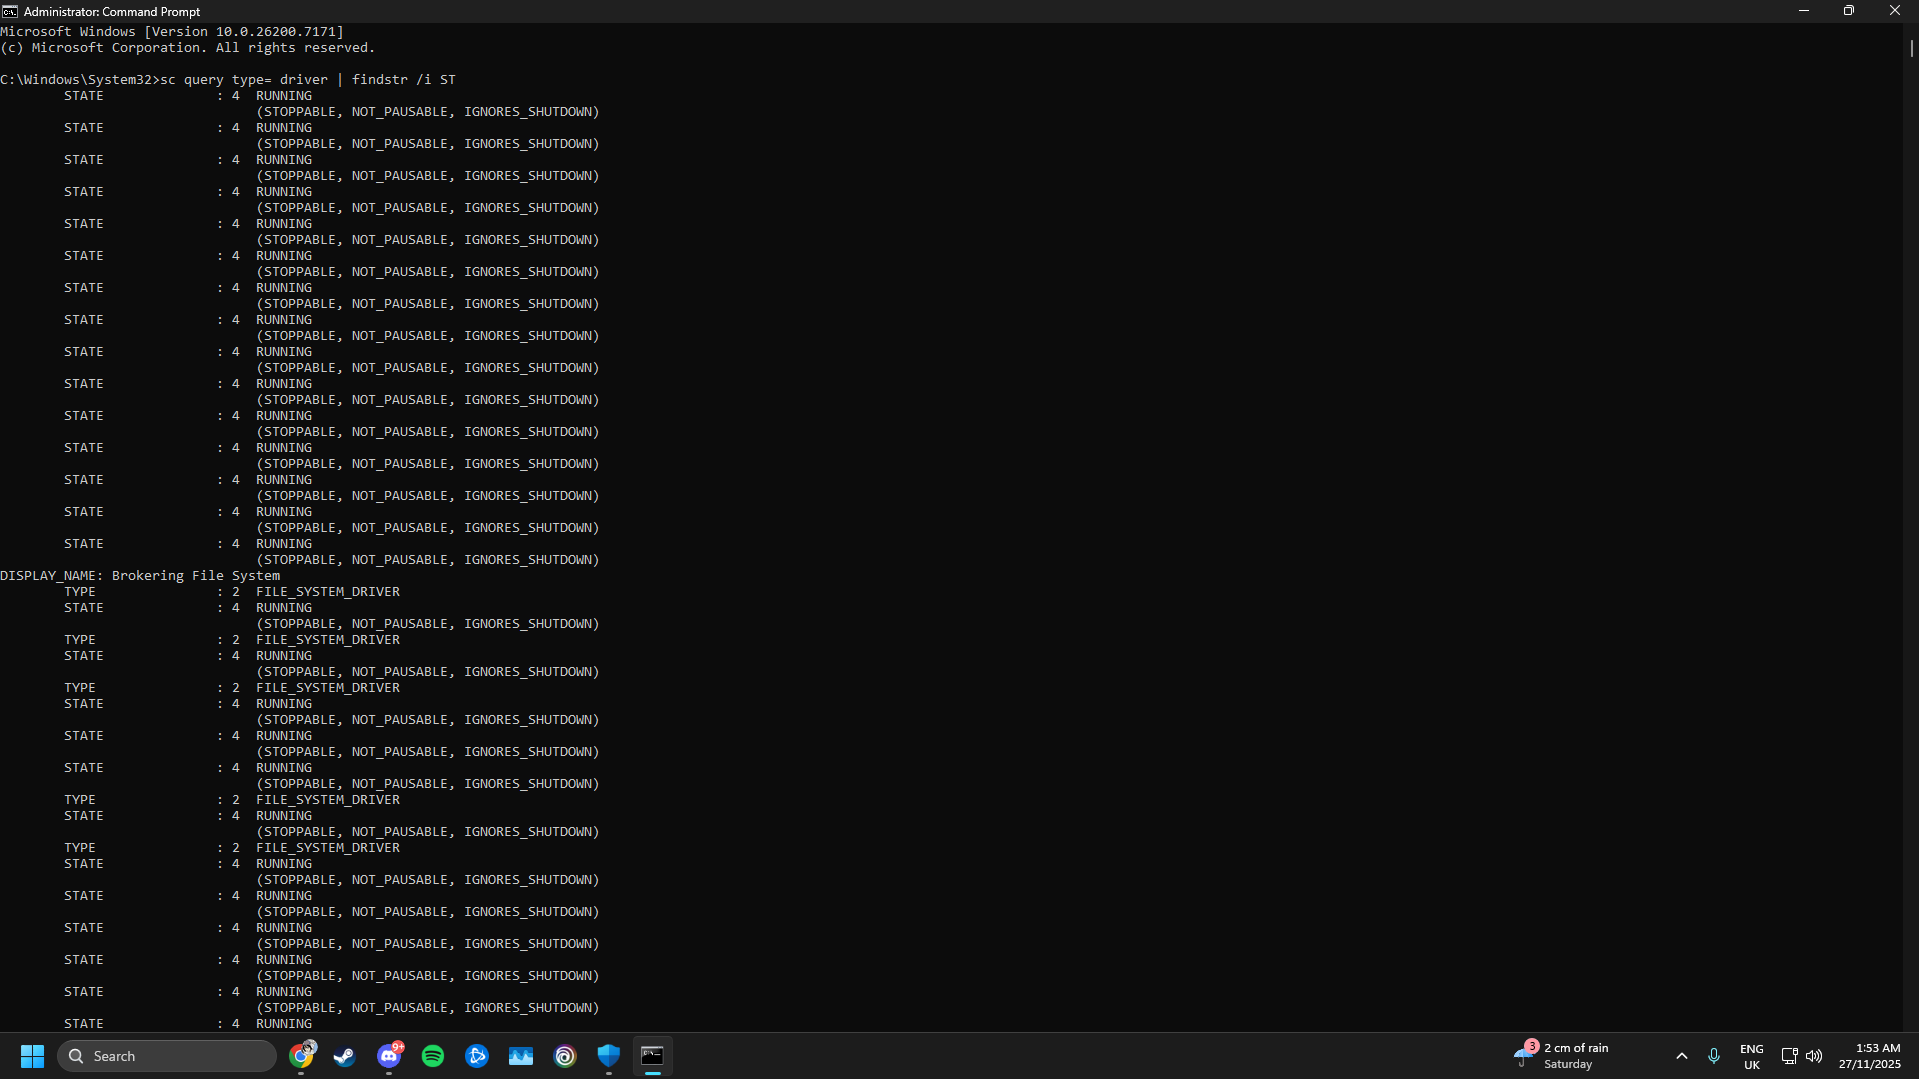Launch Steam from the taskbar

pyautogui.click(x=345, y=1056)
